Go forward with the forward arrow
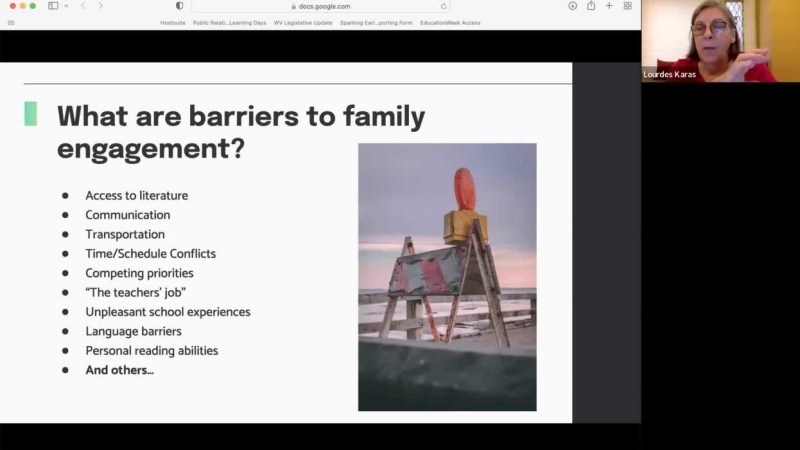Screen dimensions: 800x450 (x=100, y=6)
